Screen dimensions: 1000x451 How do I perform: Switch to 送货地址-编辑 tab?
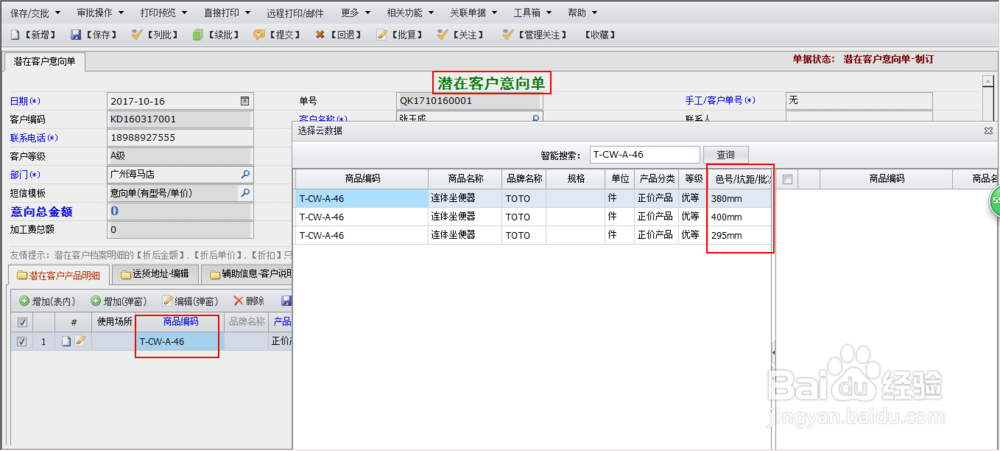(x=155, y=274)
